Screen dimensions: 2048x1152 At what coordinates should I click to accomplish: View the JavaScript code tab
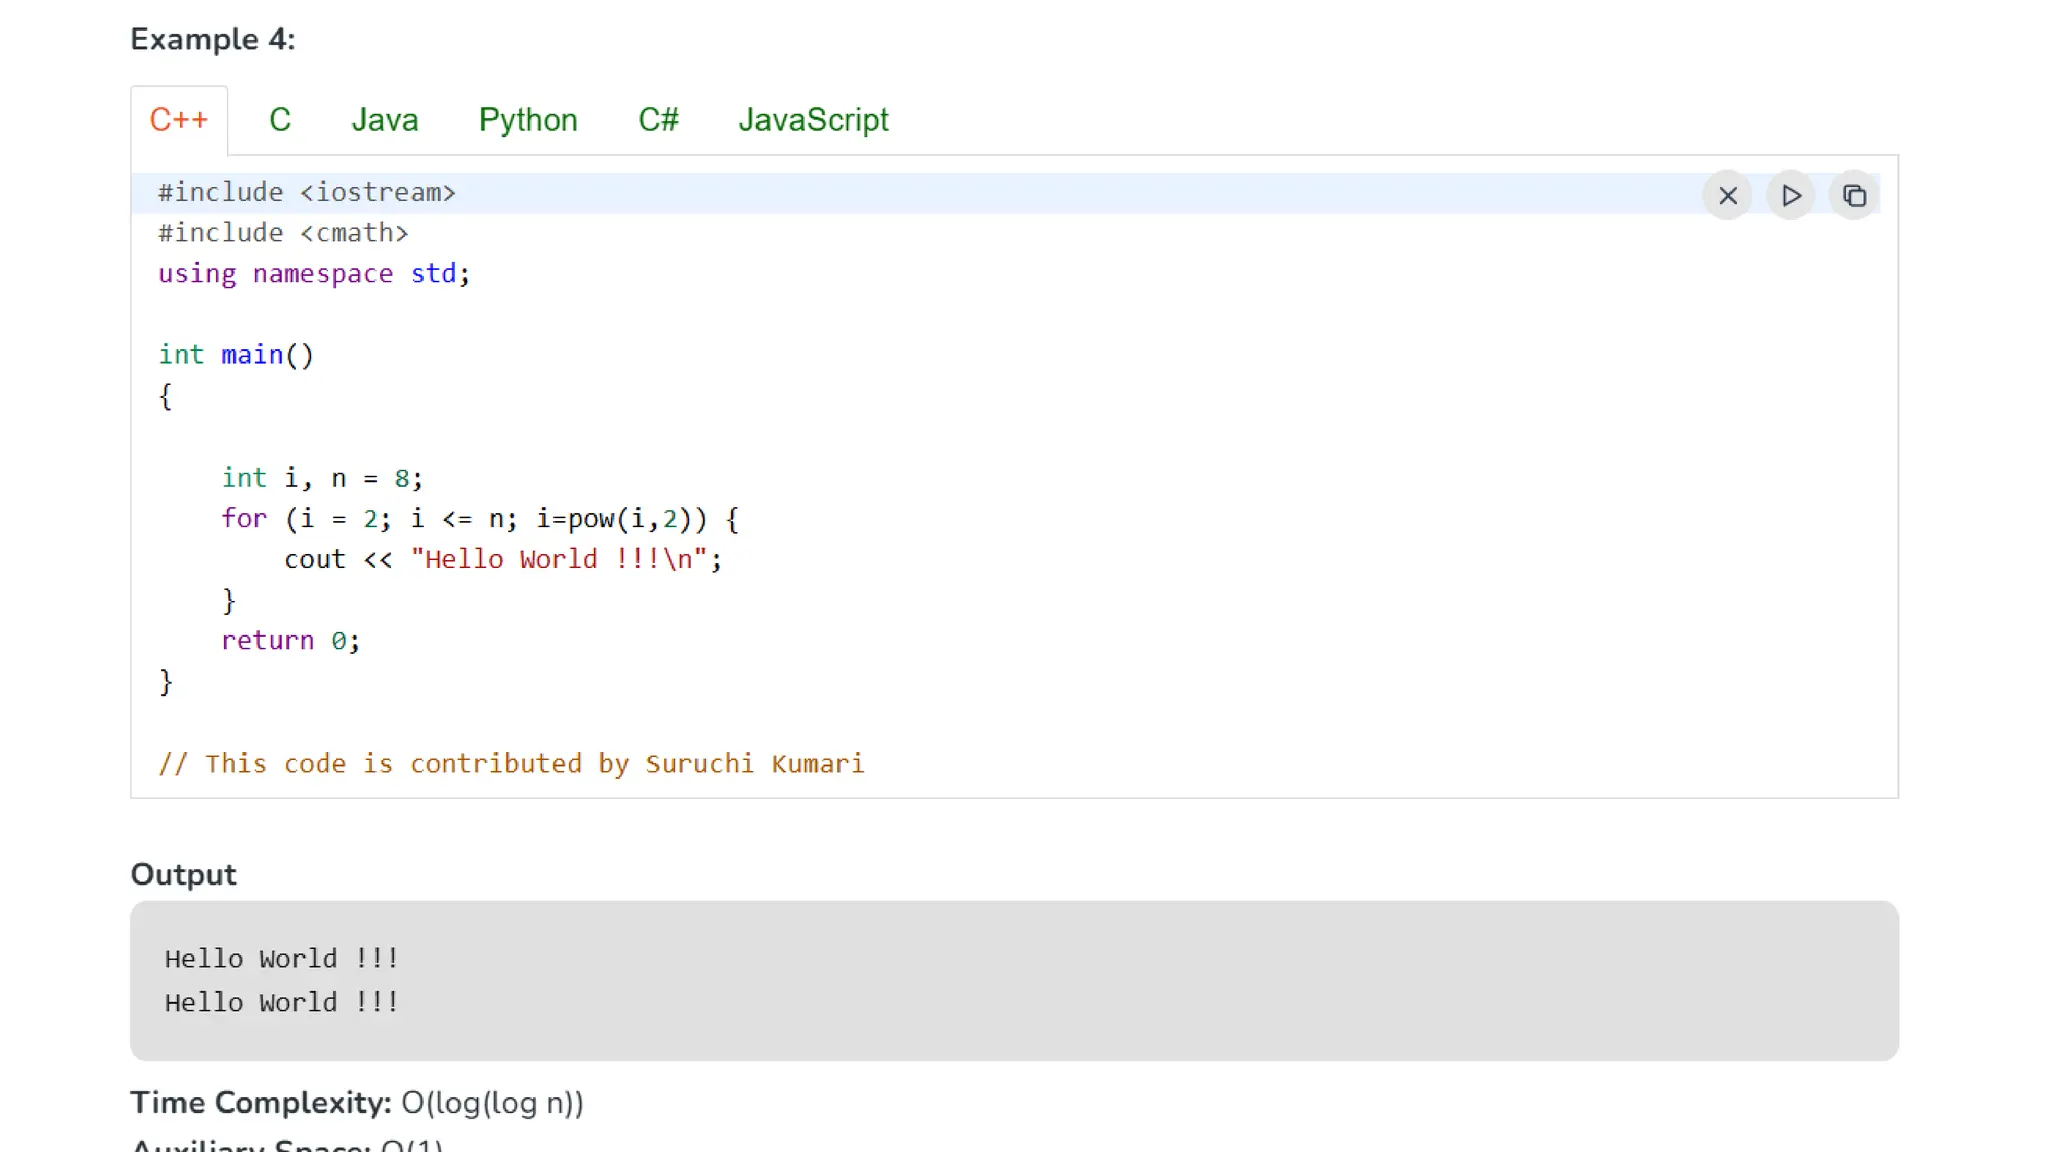coord(813,120)
